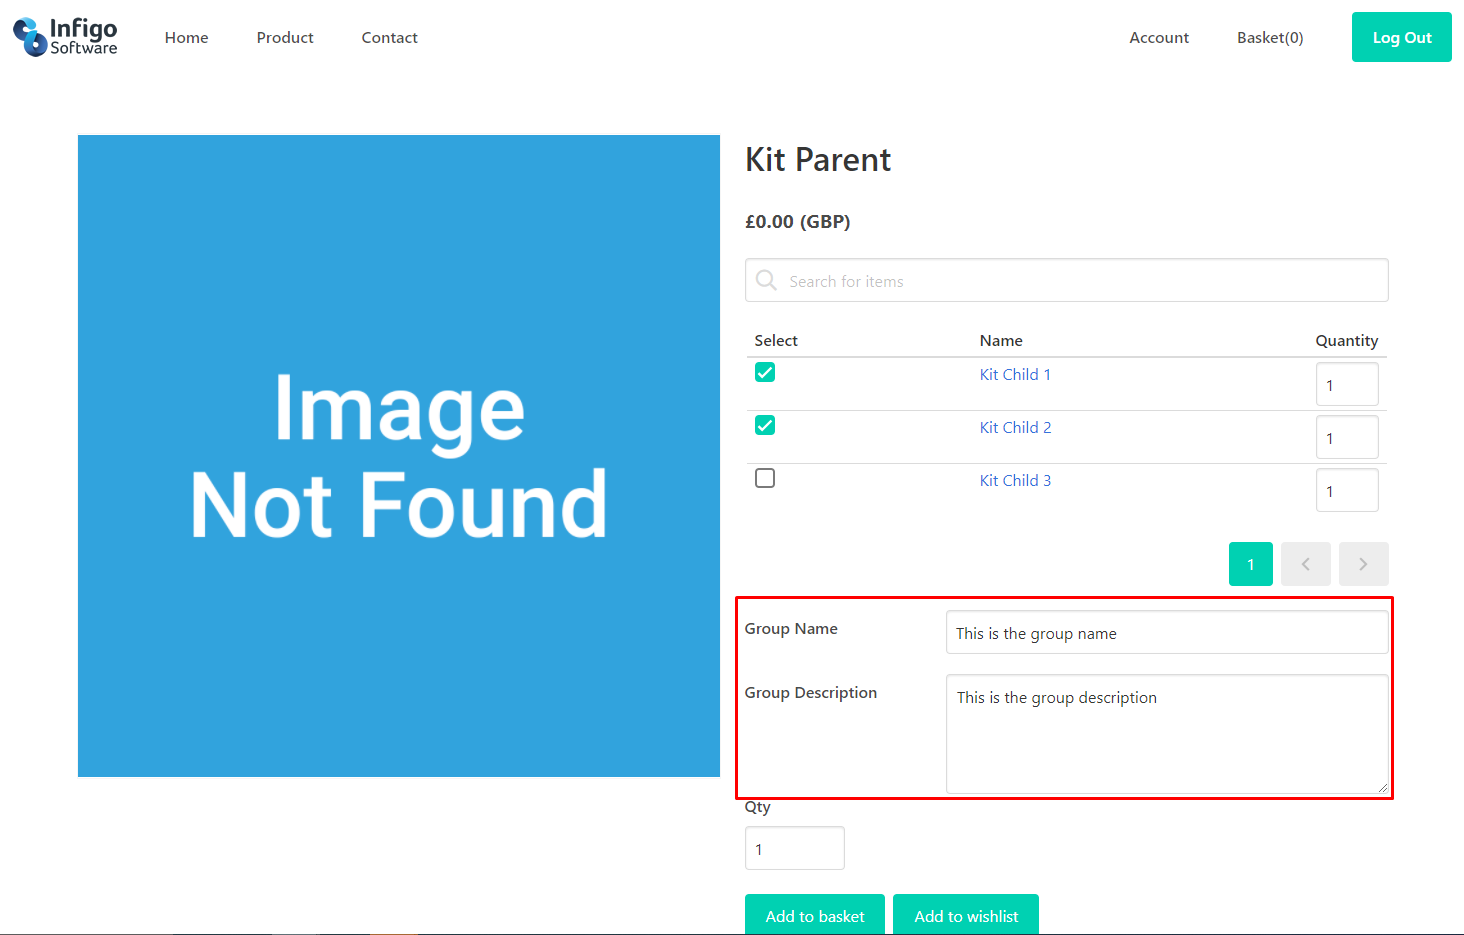This screenshot has width=1464, height=935.
Task: Focus Kit Child 1 quantity field
Action: tap(1347, 384)
